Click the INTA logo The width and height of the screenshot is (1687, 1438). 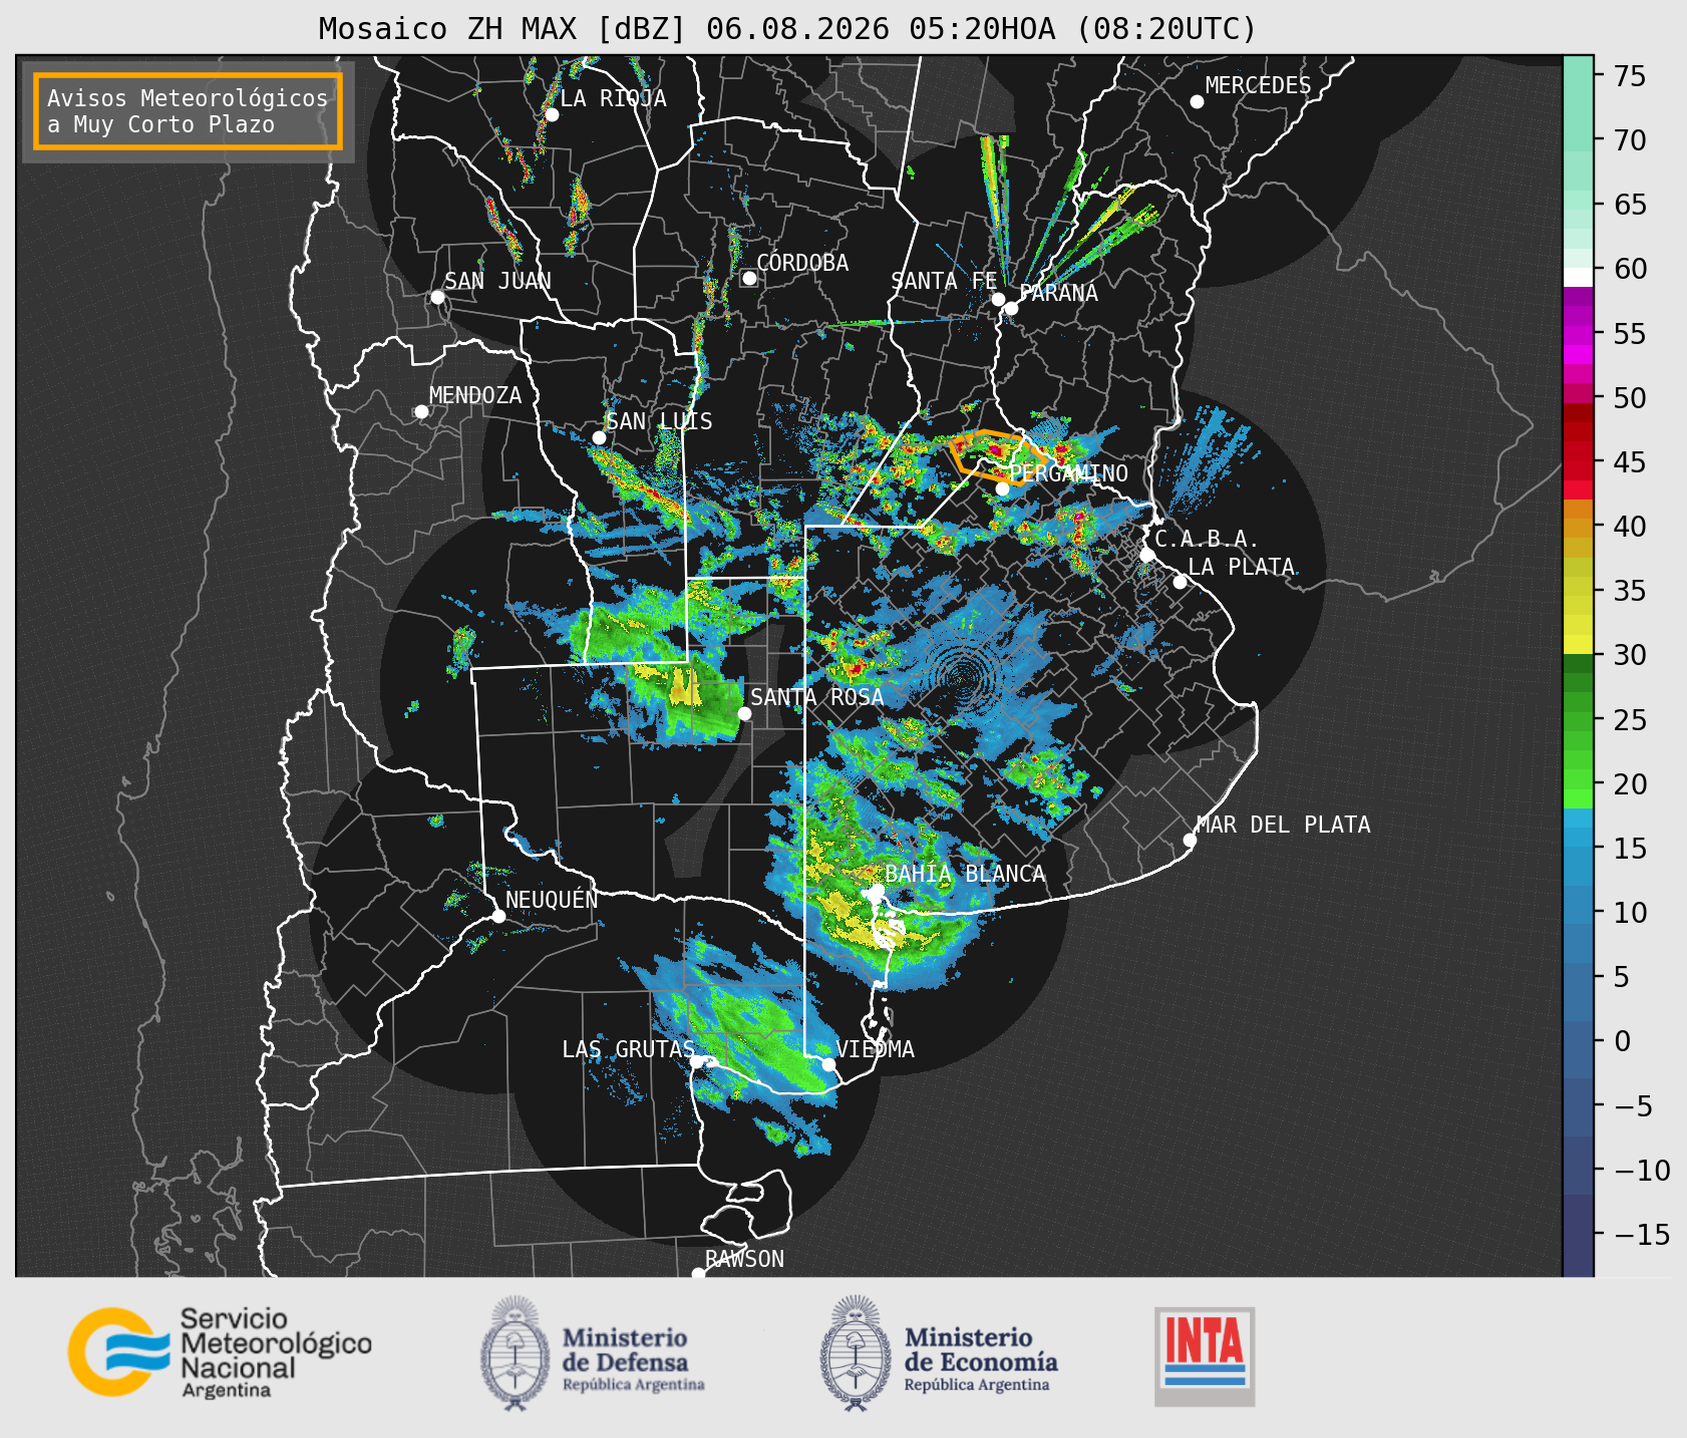[1204, 1356]
